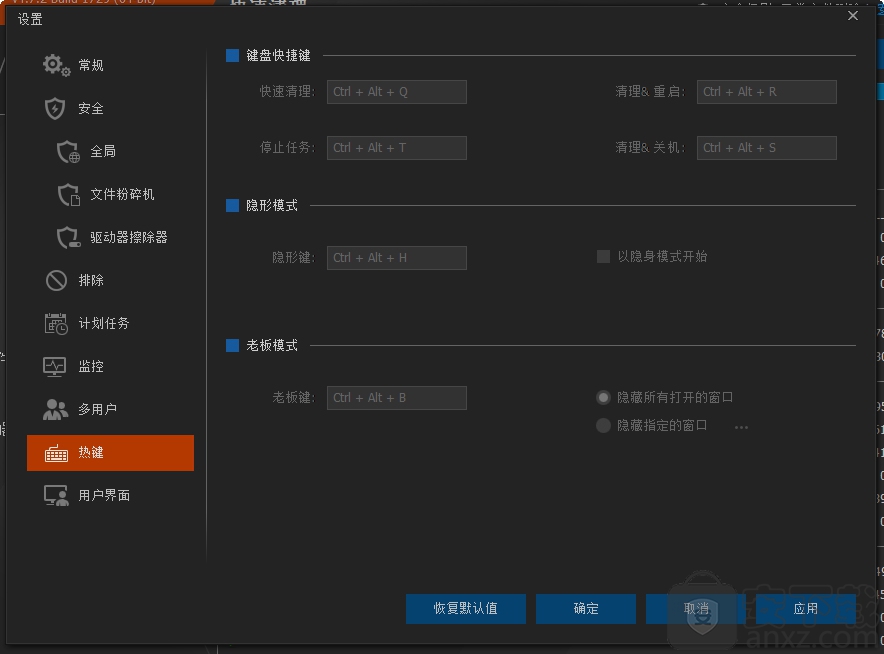Click the 隐形模式 section heading
Screen dimensions: 884x654
click(x=272, y=205)
